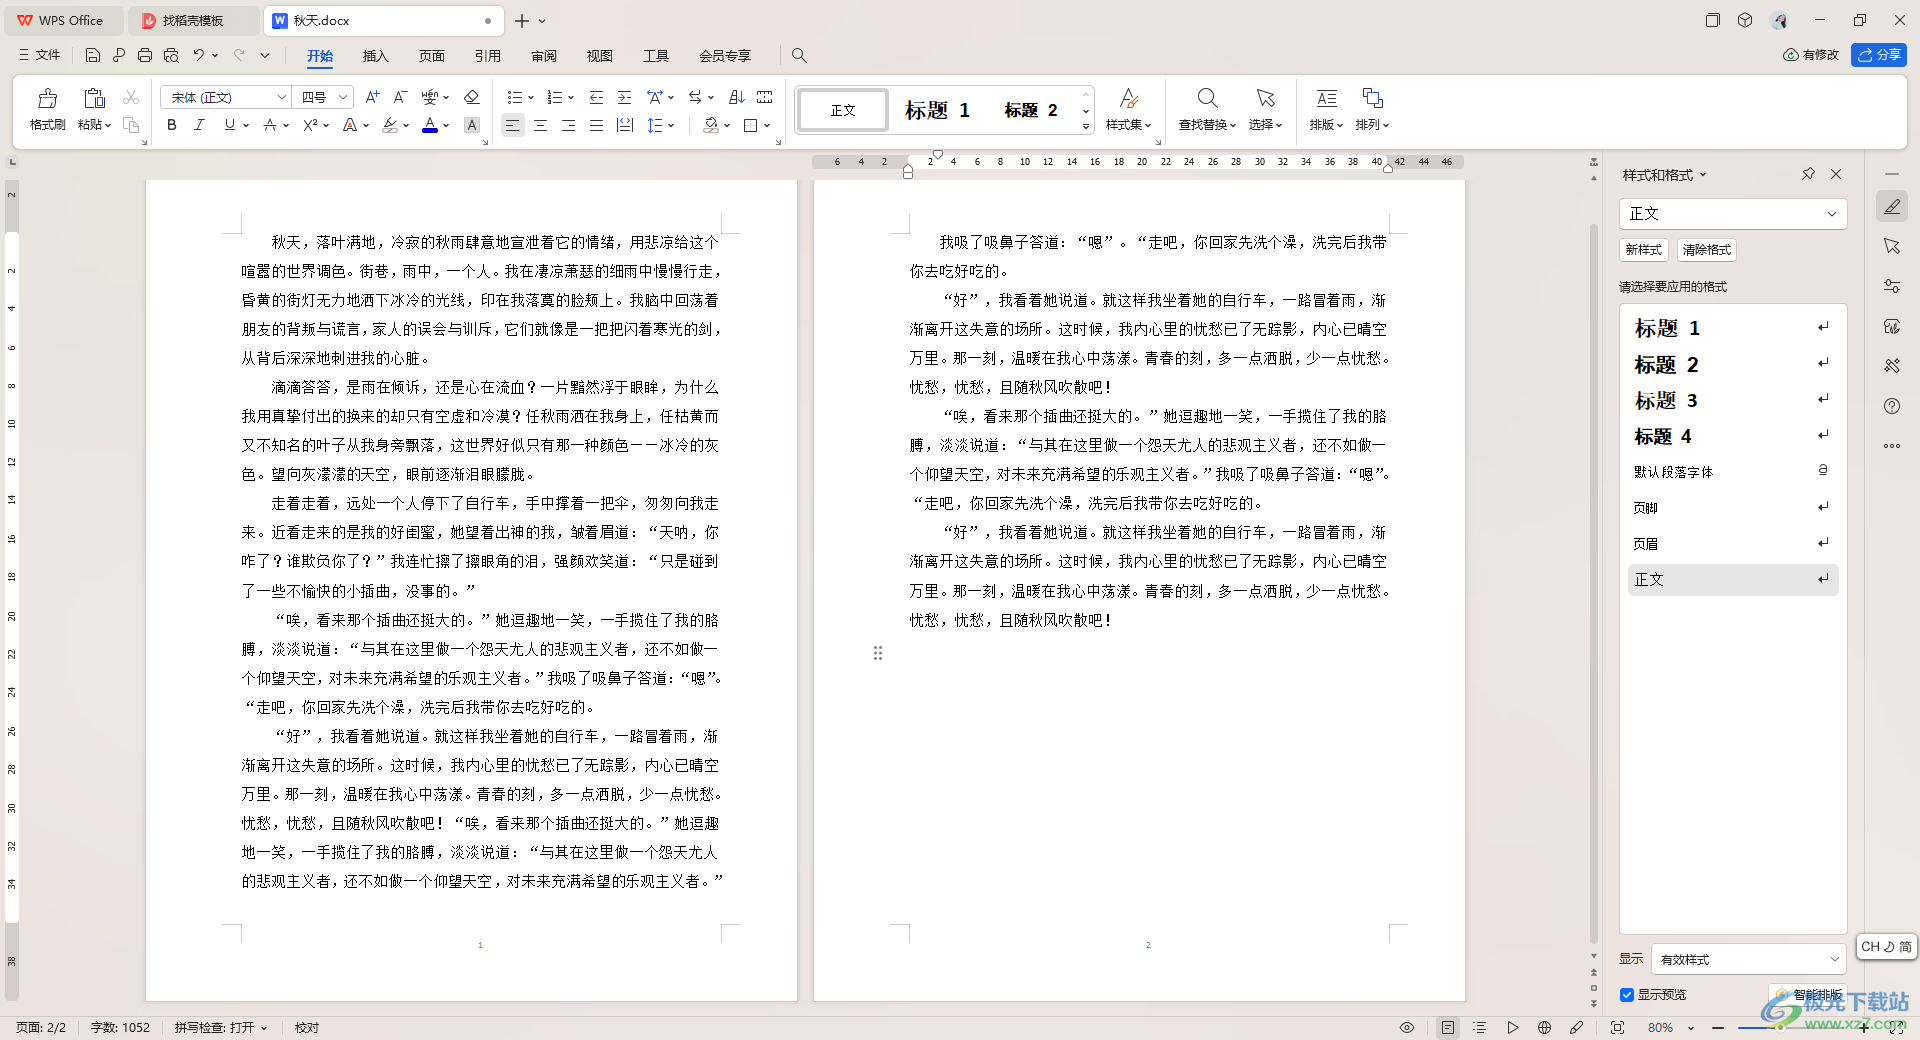Open the Review ribbon tab

tap(543, 56)
